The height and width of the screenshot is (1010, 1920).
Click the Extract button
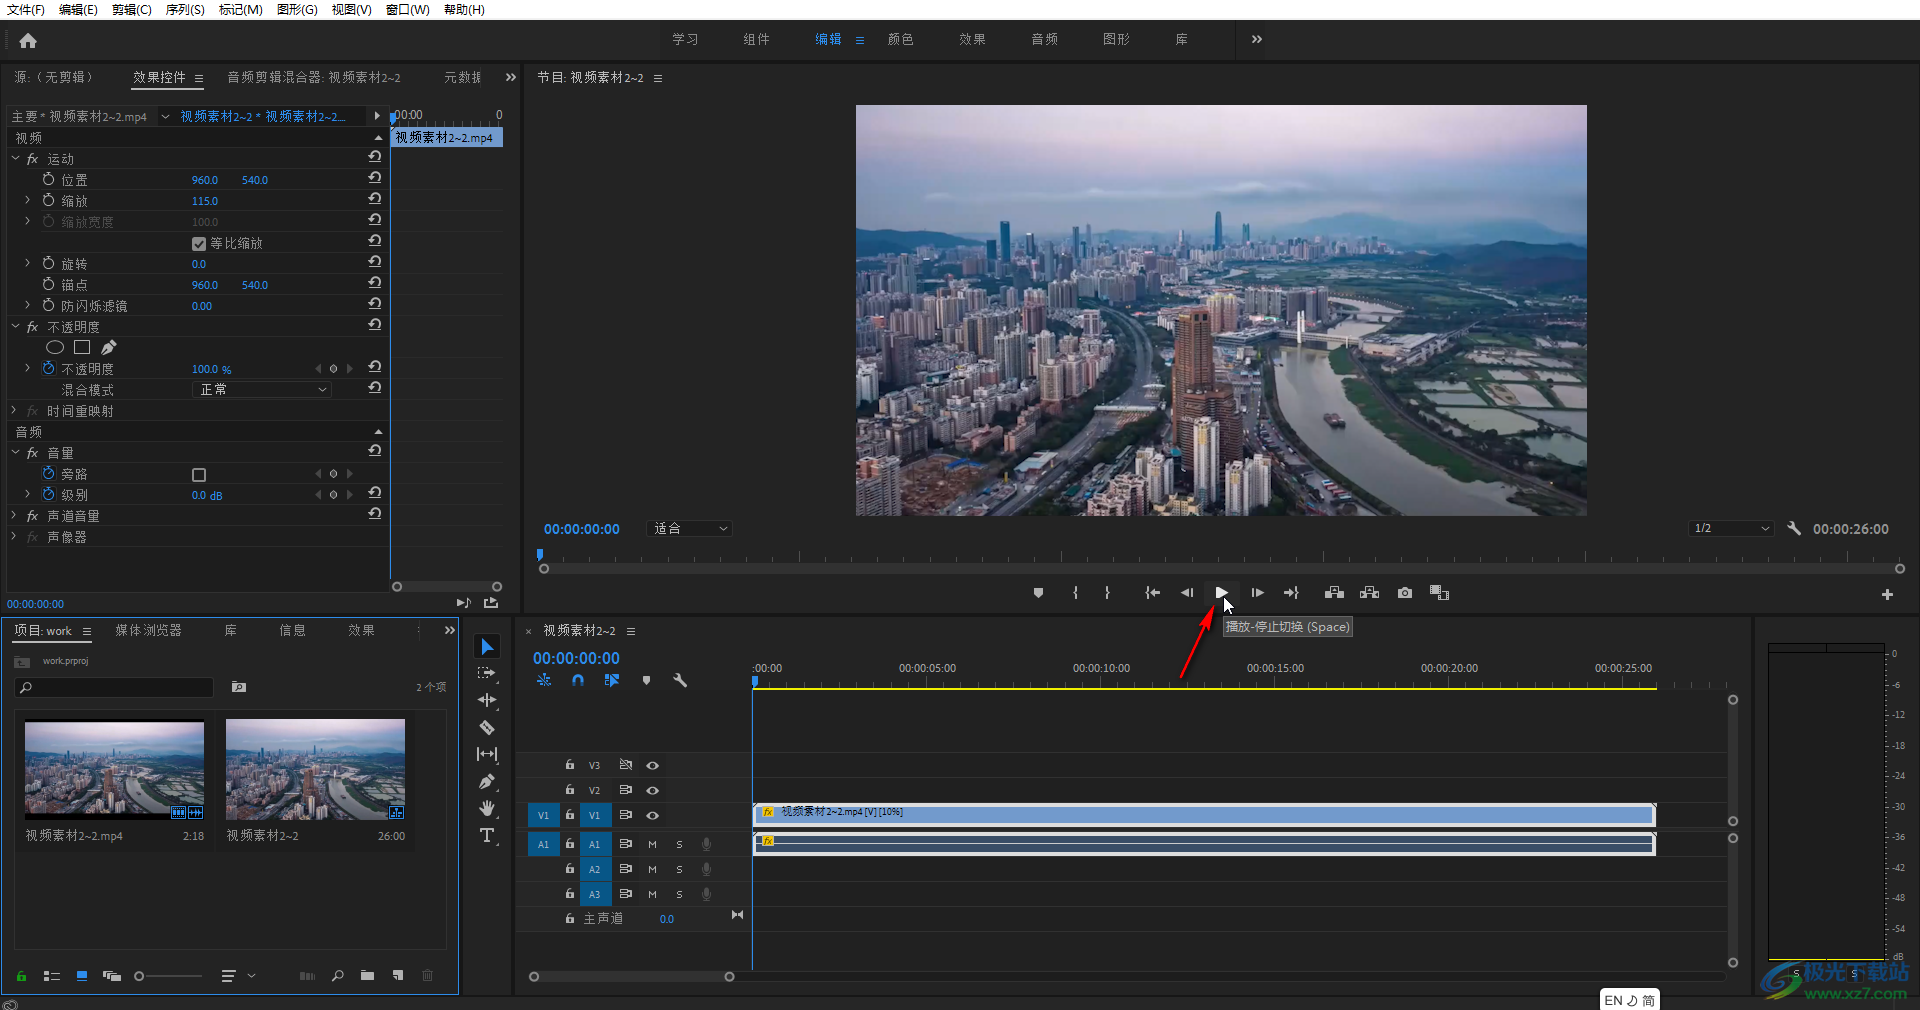click(1369, 593)
